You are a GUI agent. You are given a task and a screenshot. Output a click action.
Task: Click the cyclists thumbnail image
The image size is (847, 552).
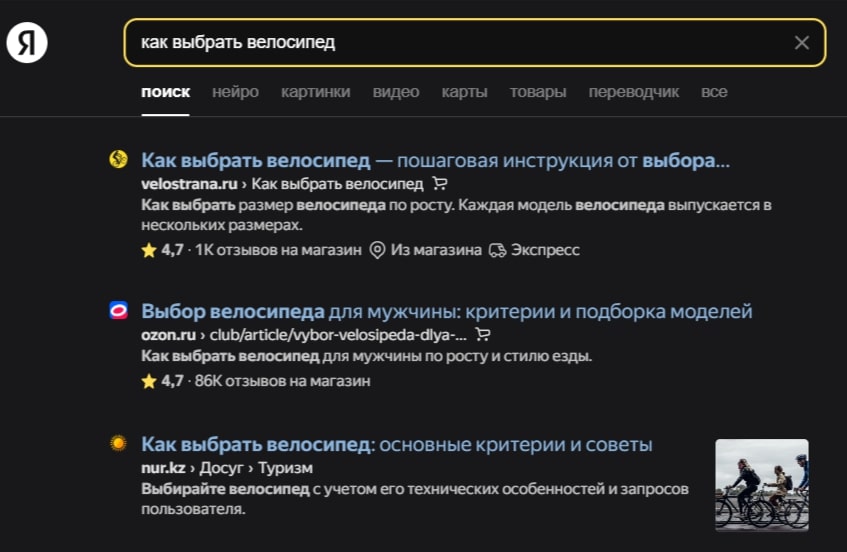coord(762,484)
